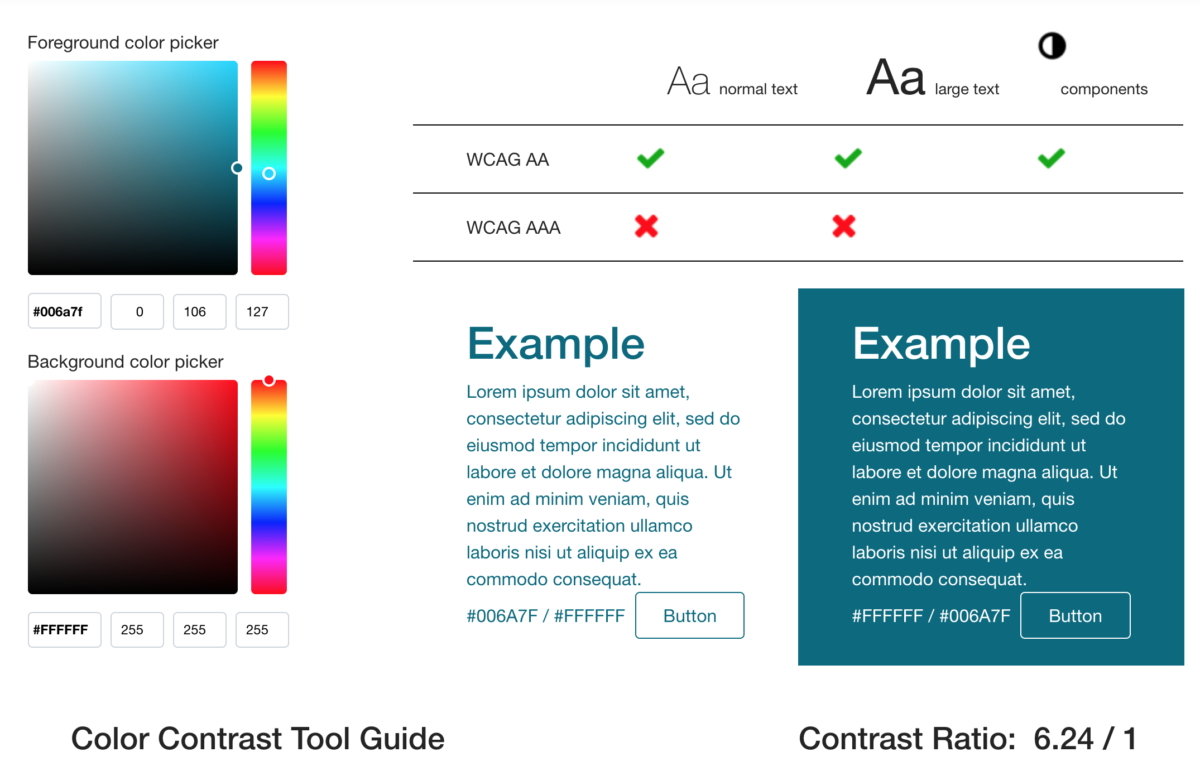
Task: Click the WCAG AA normal text green checkmark
Action: (649, 158)
